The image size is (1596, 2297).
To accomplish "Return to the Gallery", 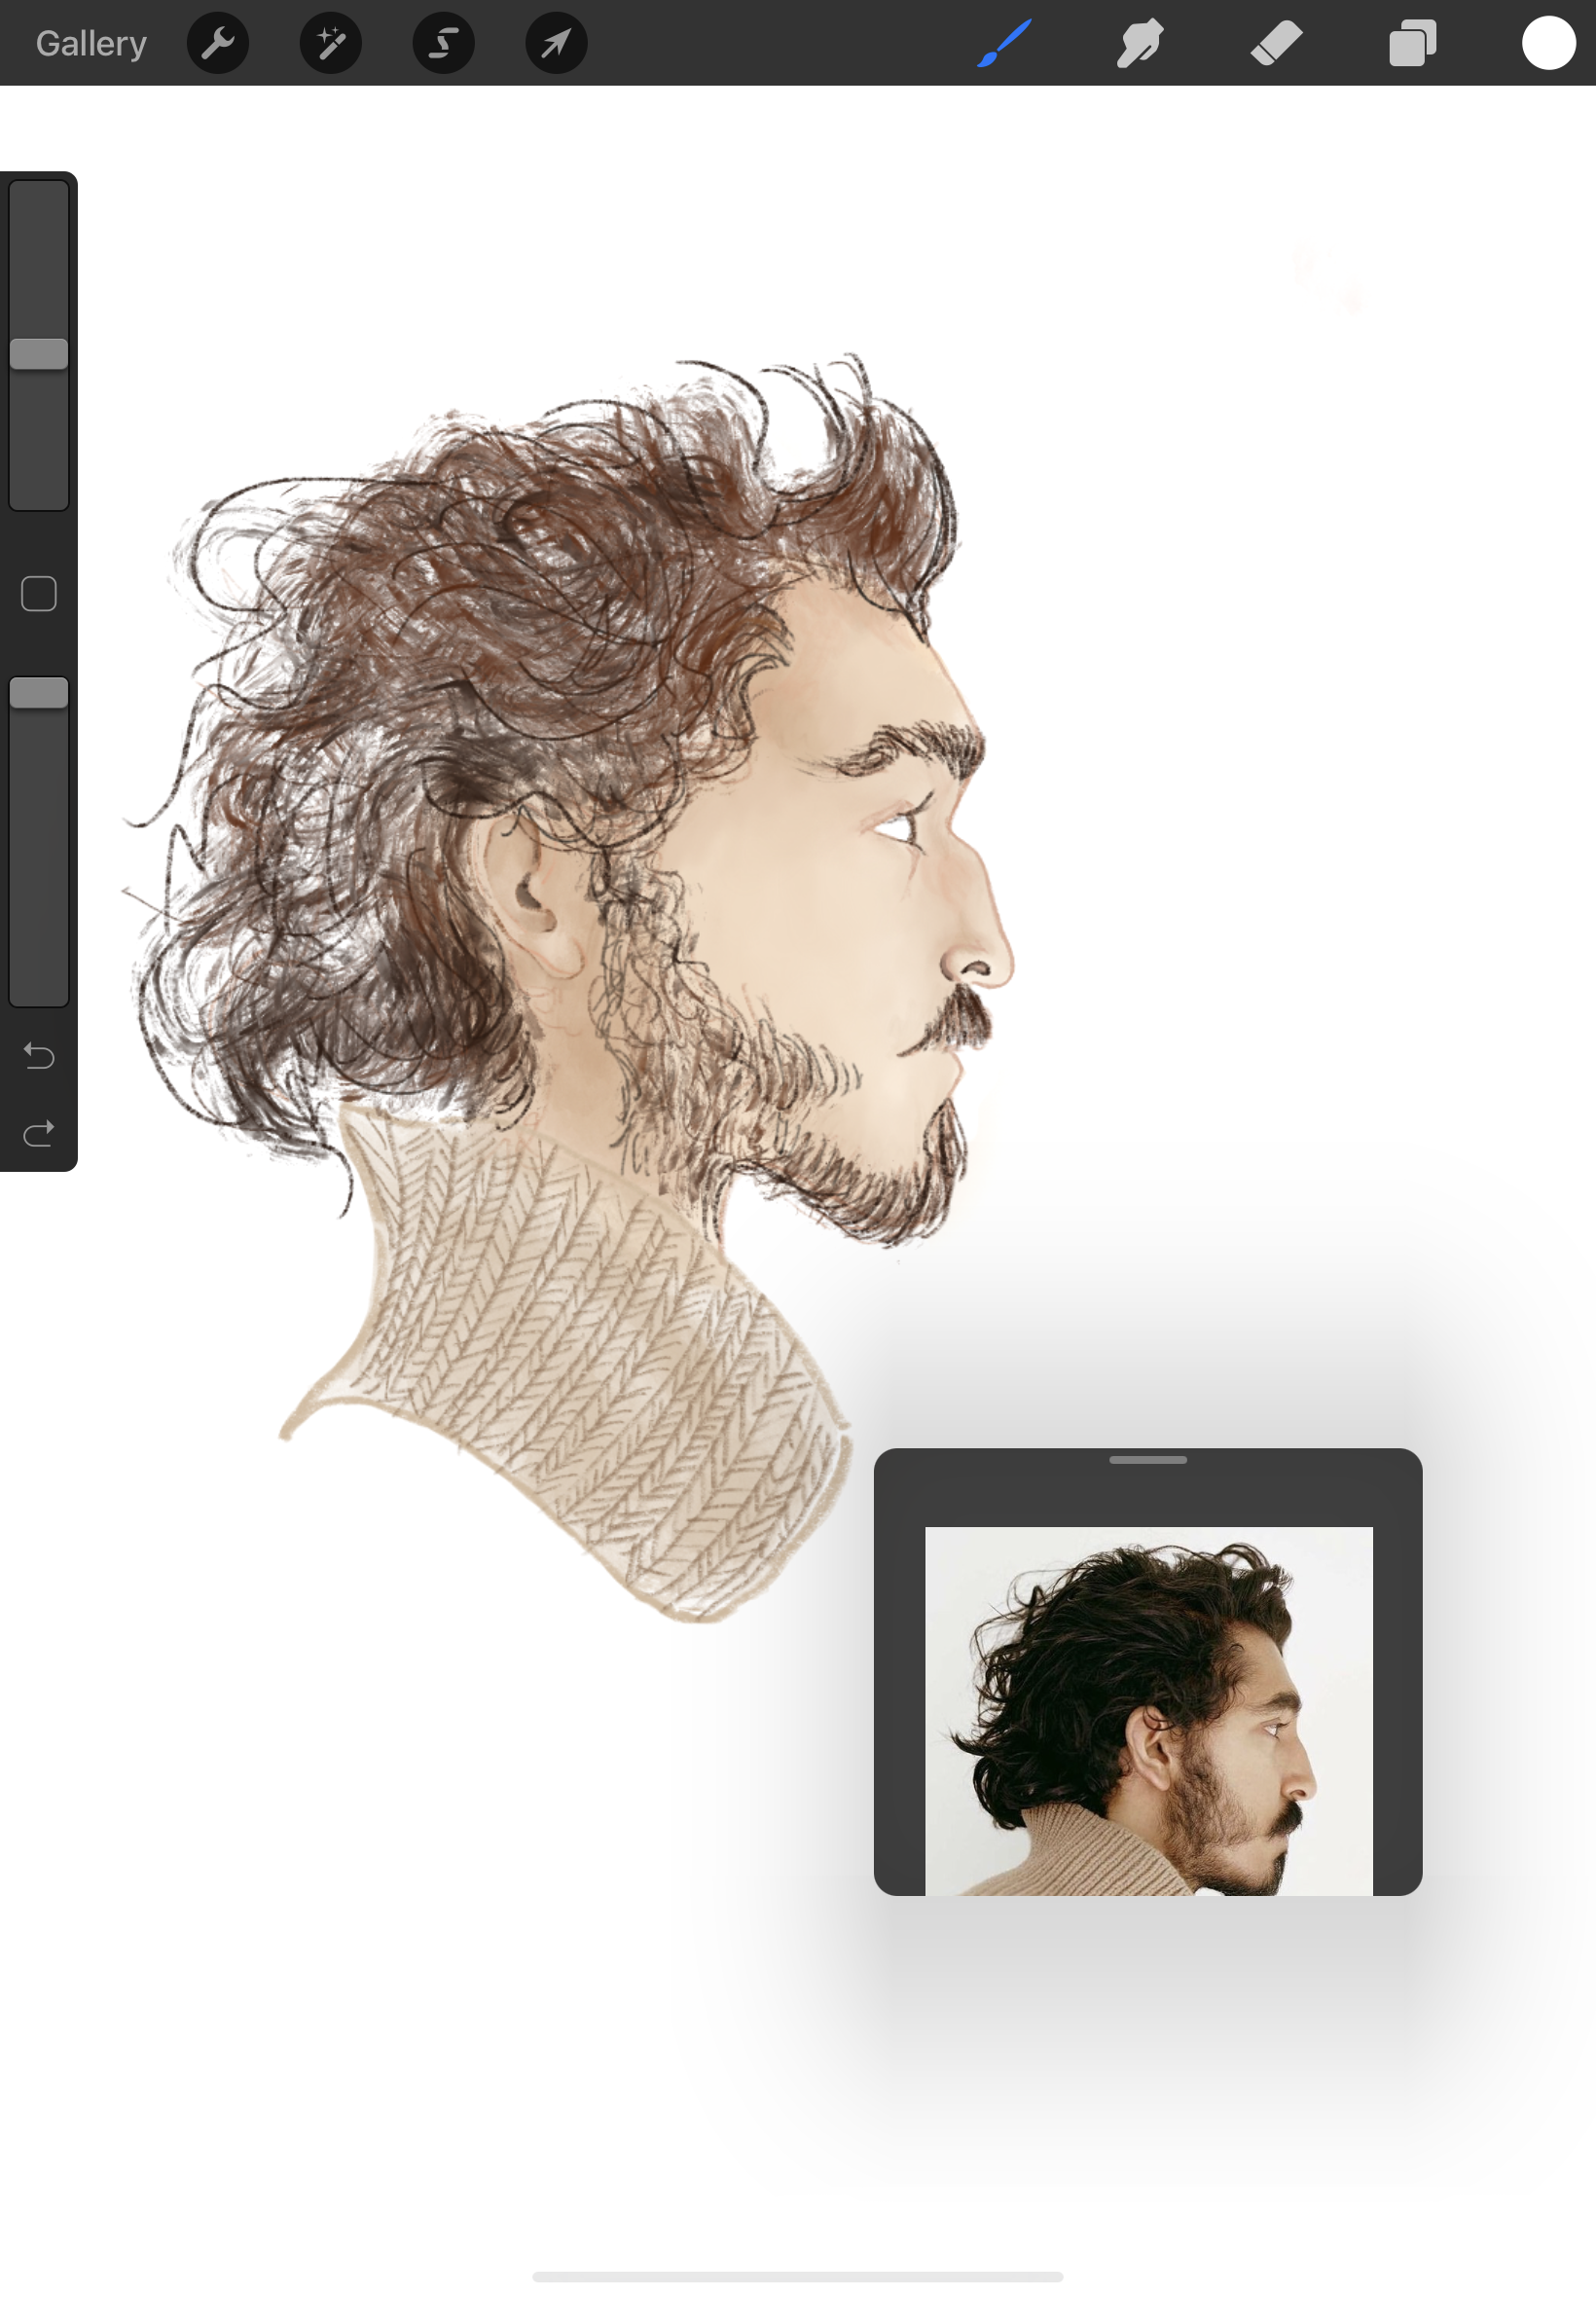I will [90, 42].
